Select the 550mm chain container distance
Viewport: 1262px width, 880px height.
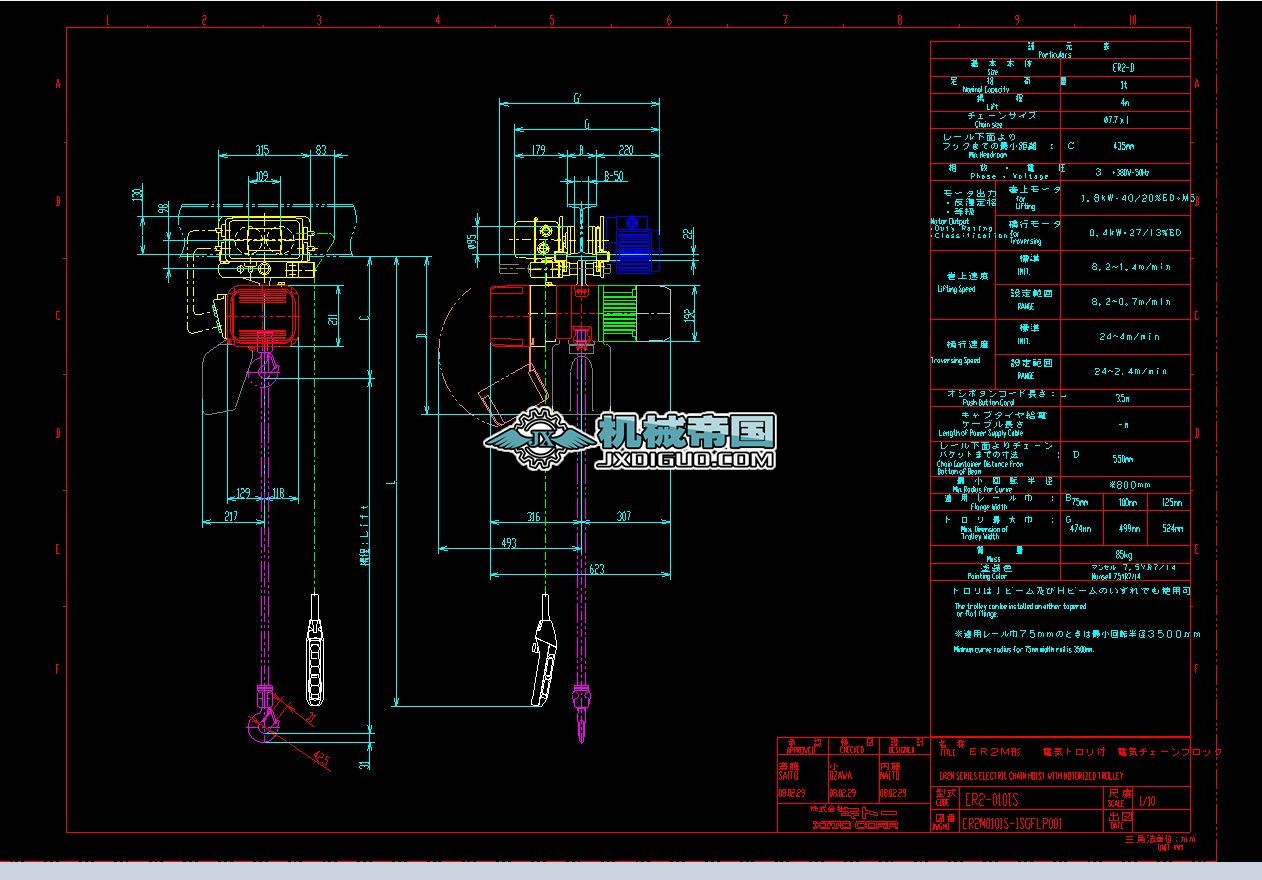(1123, 459)
